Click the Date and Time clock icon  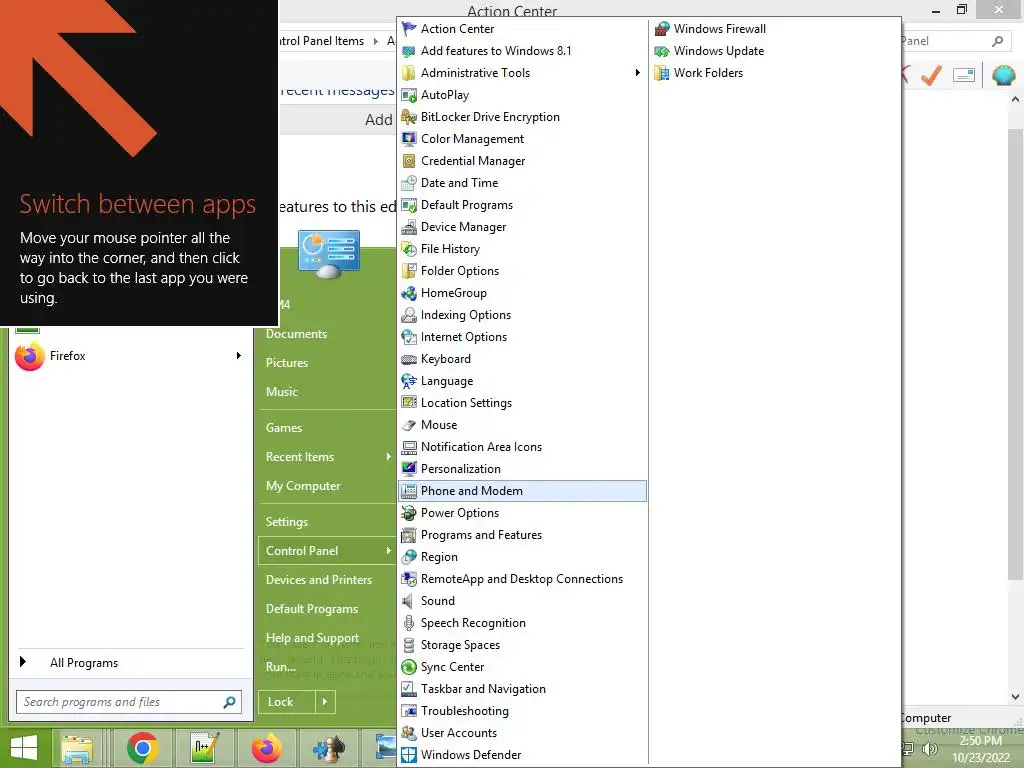coord(409,183)
